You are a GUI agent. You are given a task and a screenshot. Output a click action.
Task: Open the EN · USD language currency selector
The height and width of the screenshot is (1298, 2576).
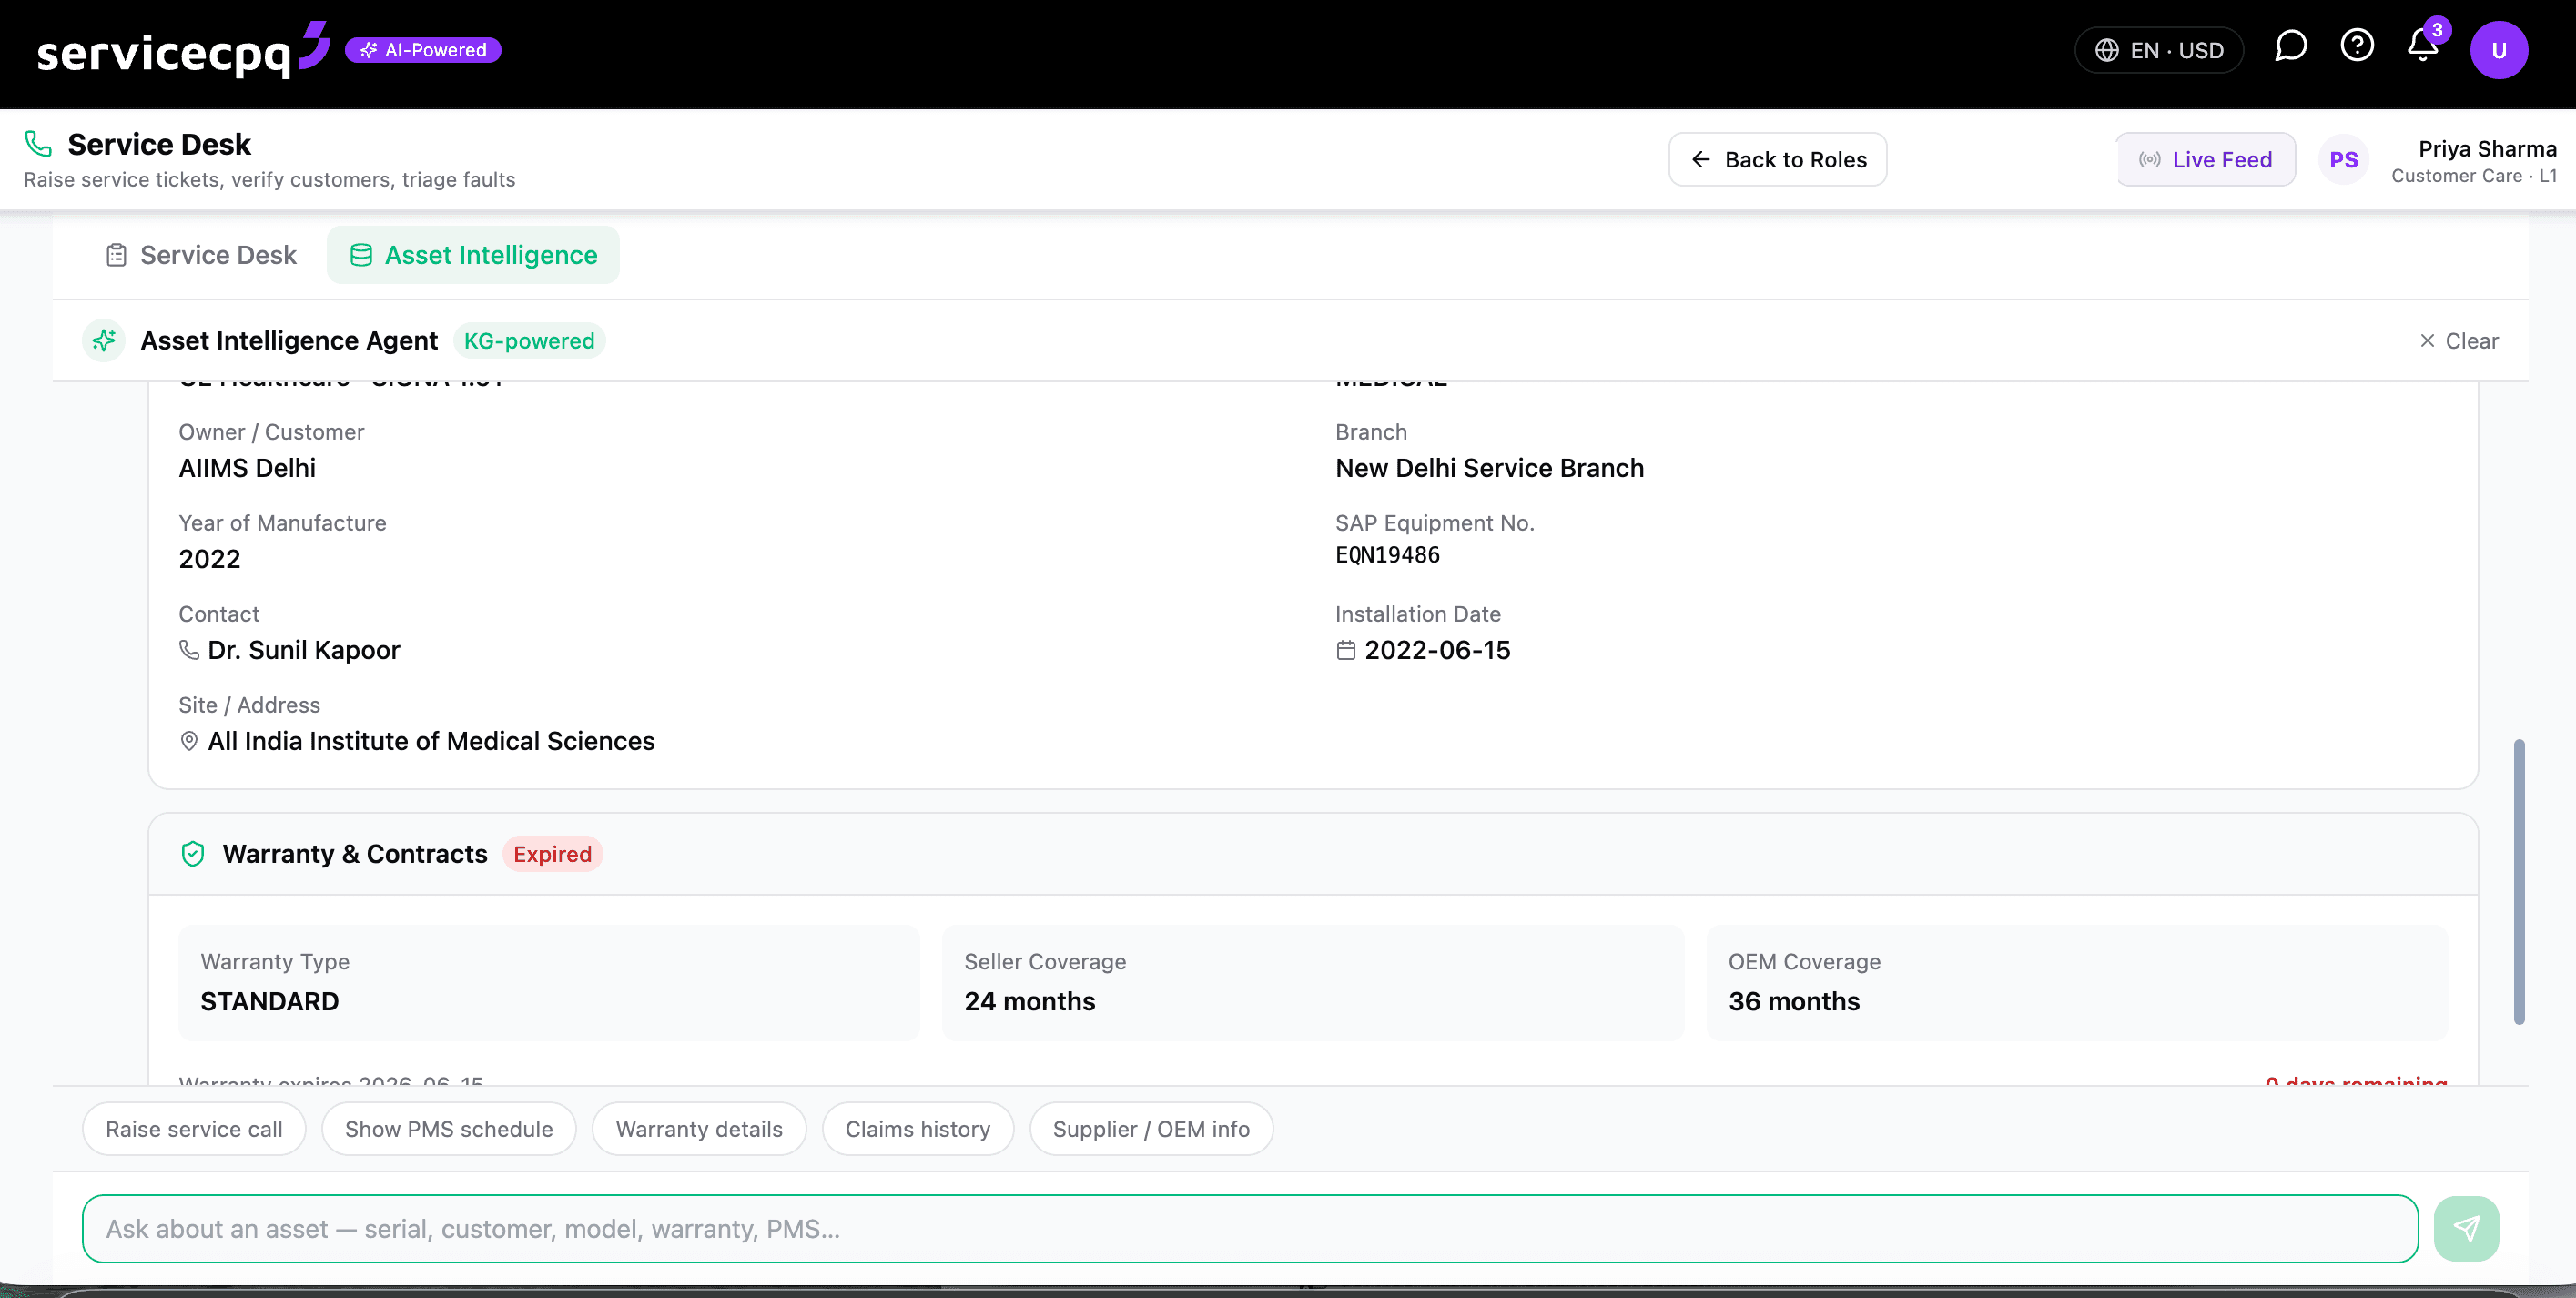pos(2159,50)
